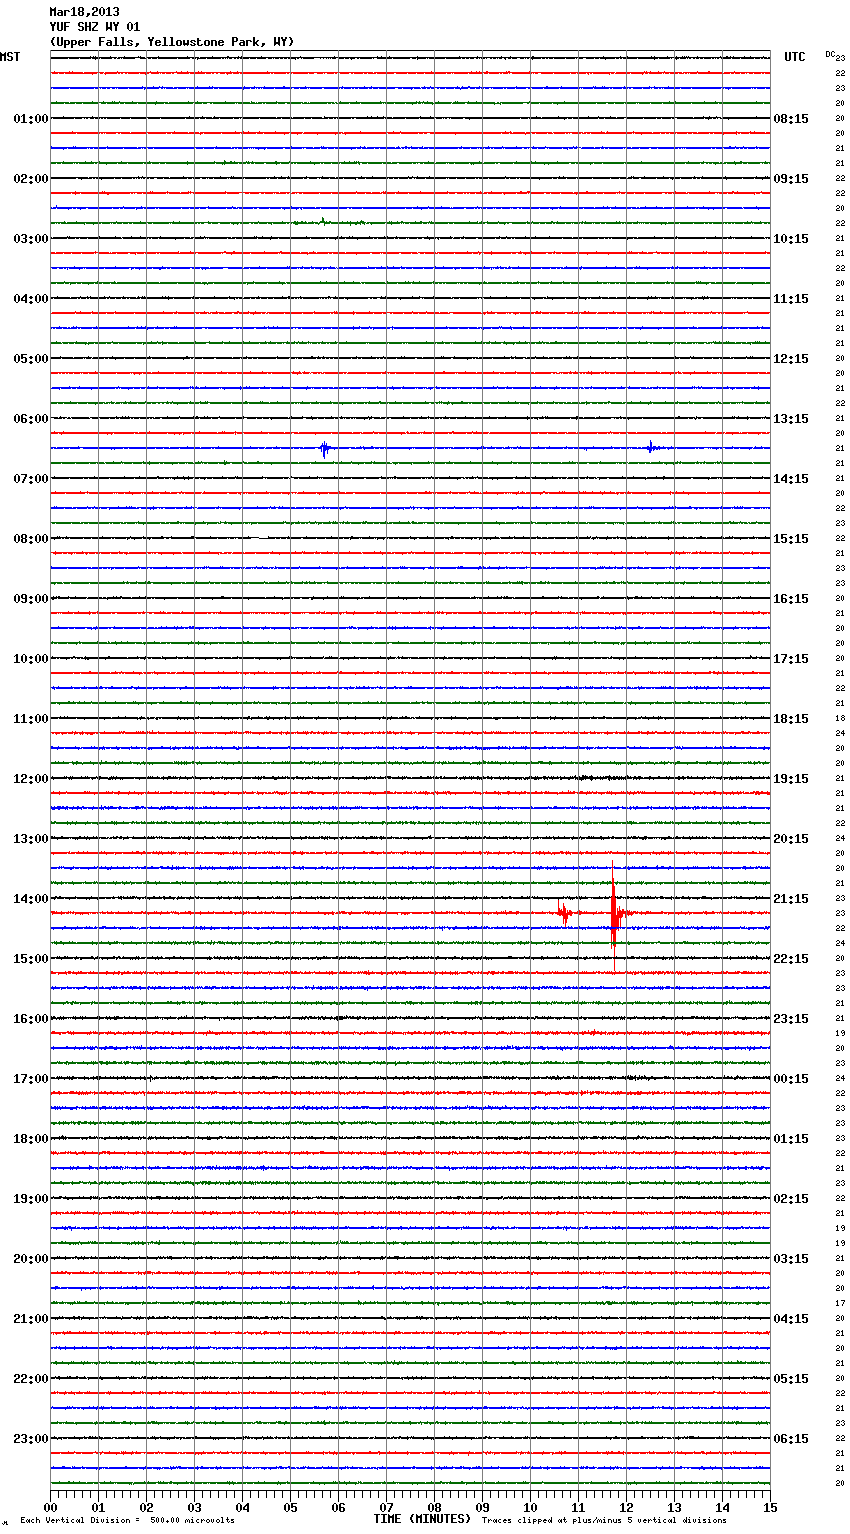Click the "DC" column header
The width and height of the screenshot is (850, 1534).
830,54
